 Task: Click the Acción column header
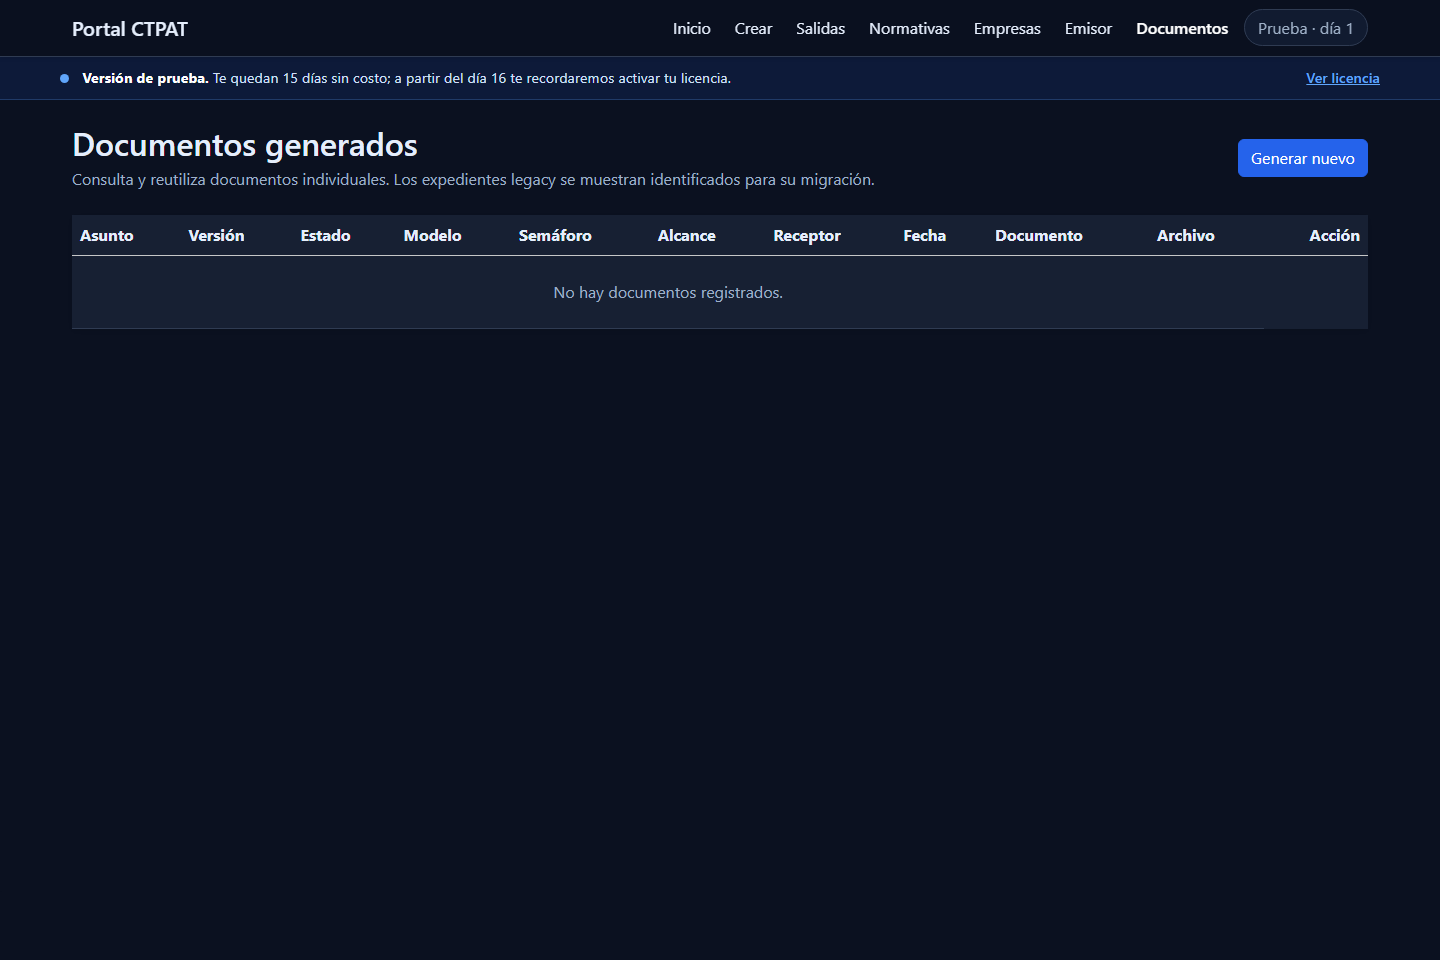(x=1334, y=236)
